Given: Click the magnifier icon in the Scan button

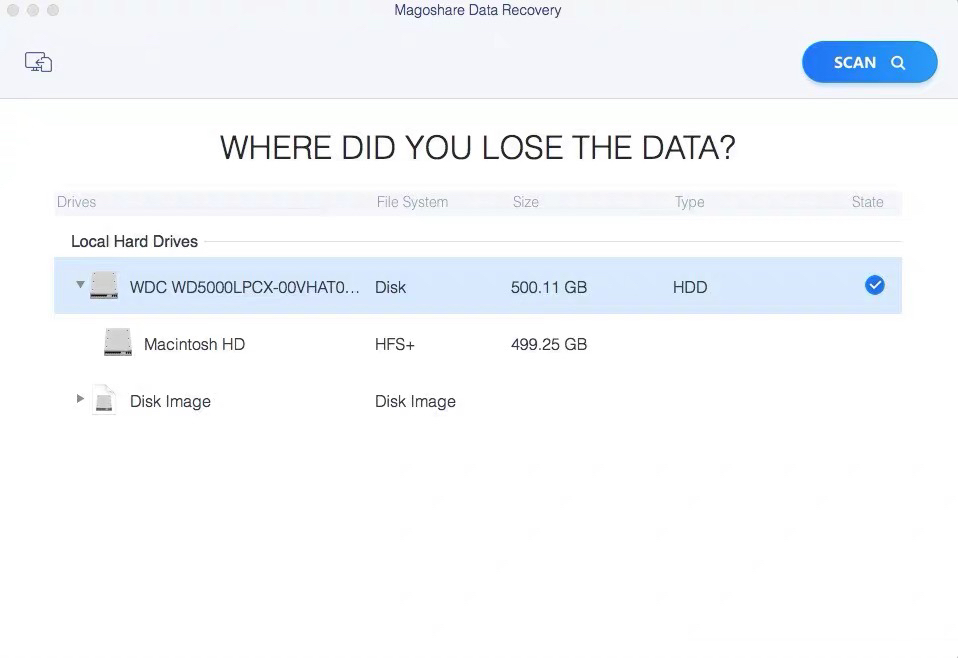Looking at the screenshot, I should [898, 63].
